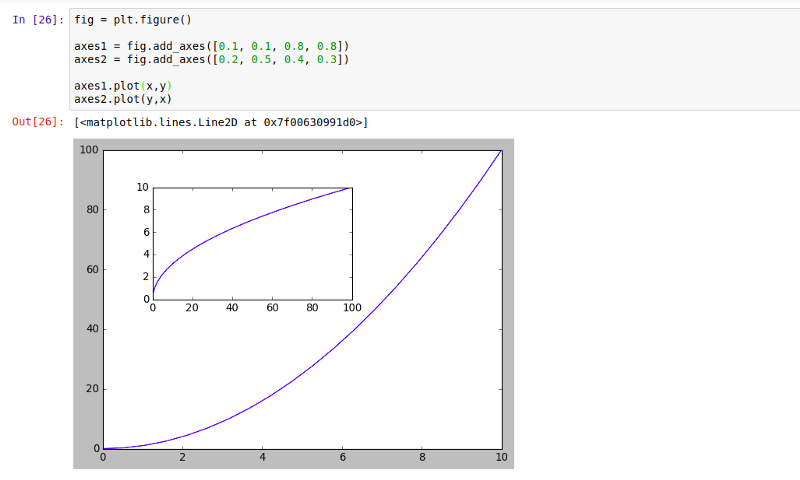Click the 'axes2.plot(y,x)' code line
The width and height of the screenshot is (800, 480).
(x=123, y=99)
